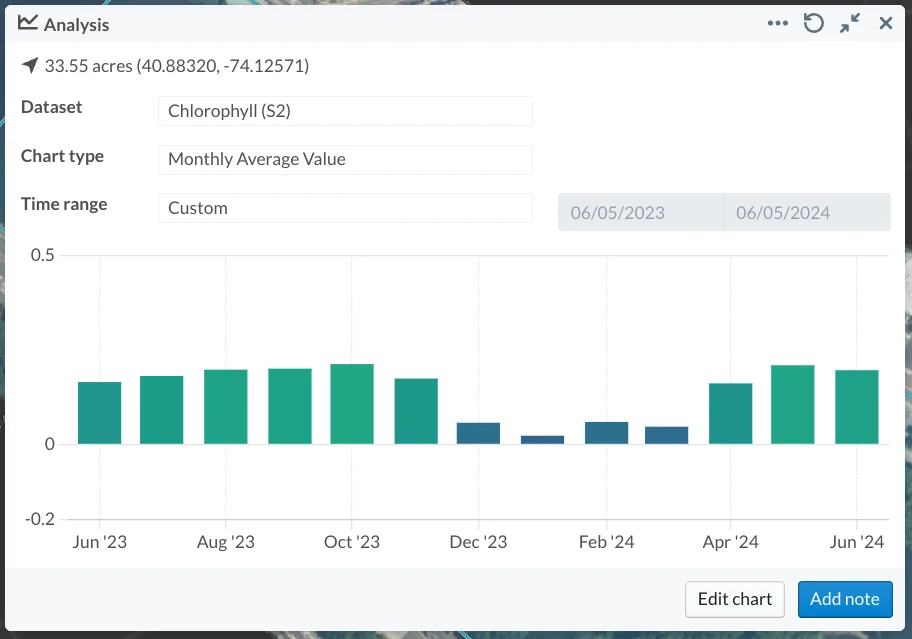The height and width of the screenshot is (639, 912).
Task: Select the October '23 bar in chart
Action: point(352,404)
